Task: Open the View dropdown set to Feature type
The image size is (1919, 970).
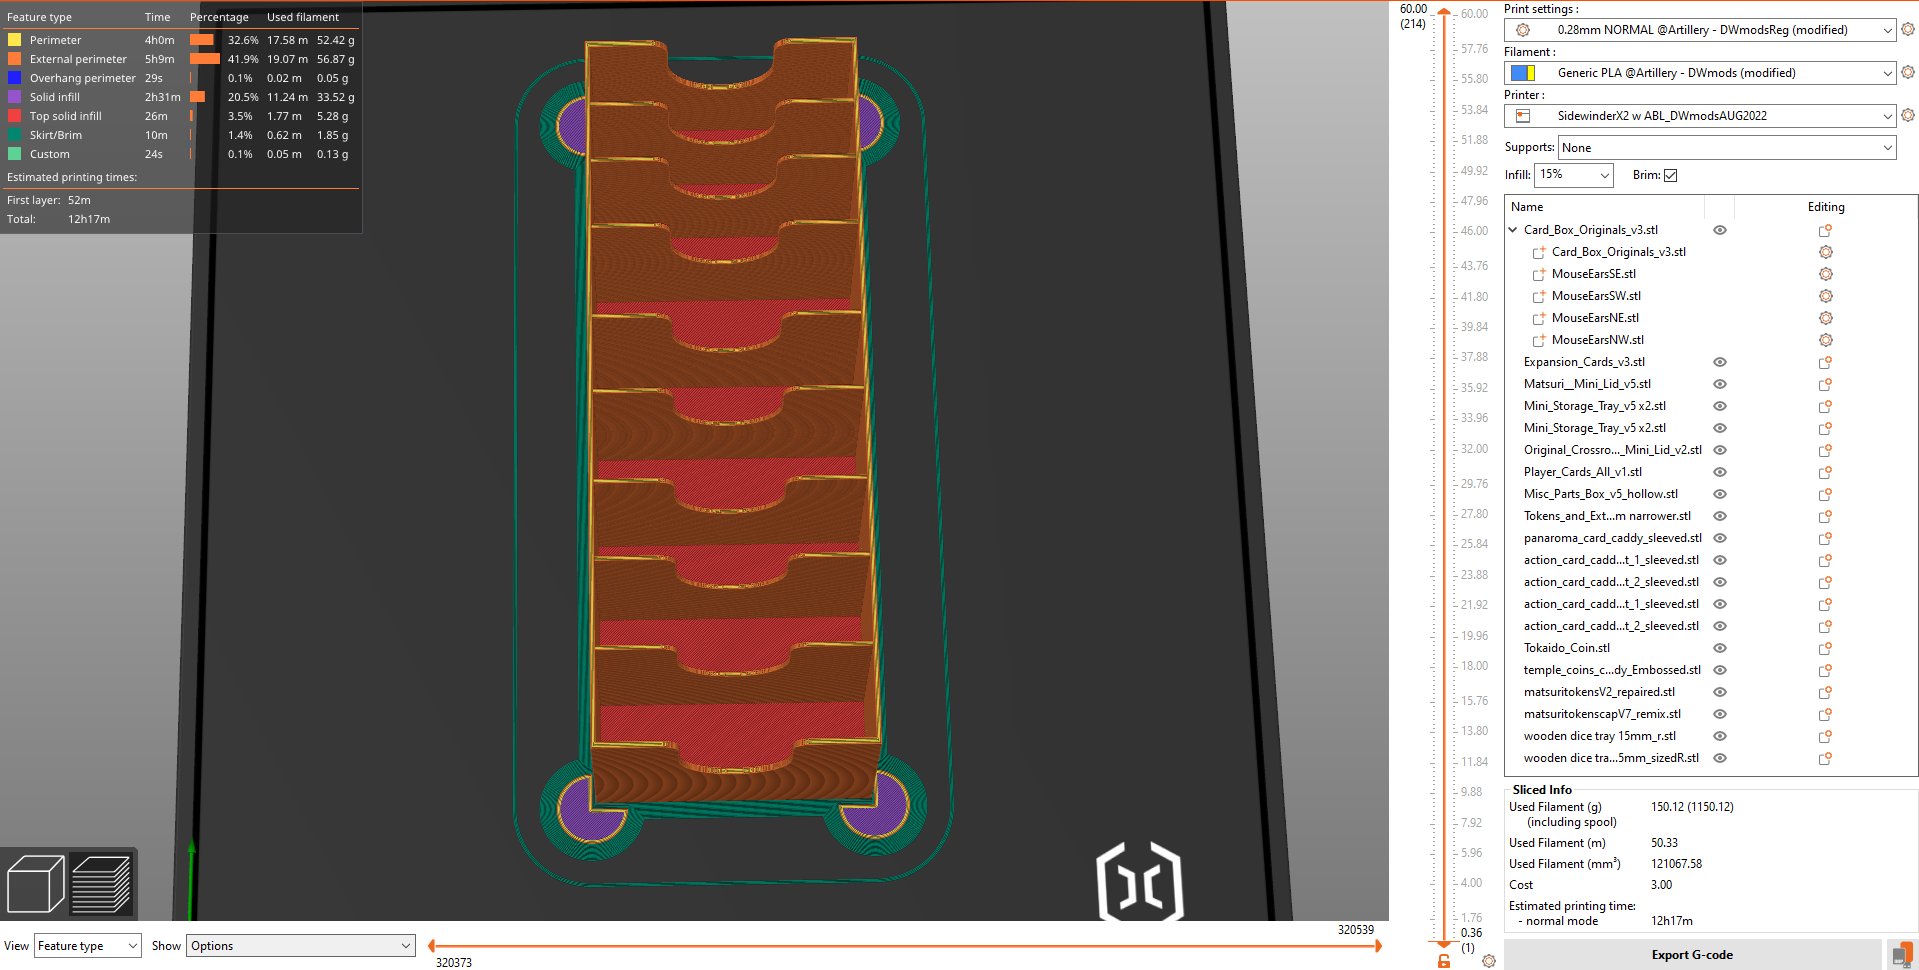Action: point(88,946)
